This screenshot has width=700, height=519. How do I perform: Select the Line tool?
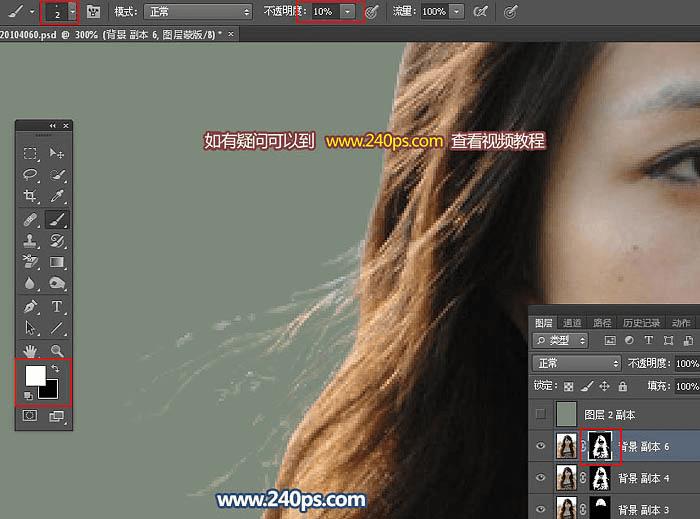(57, 328)
